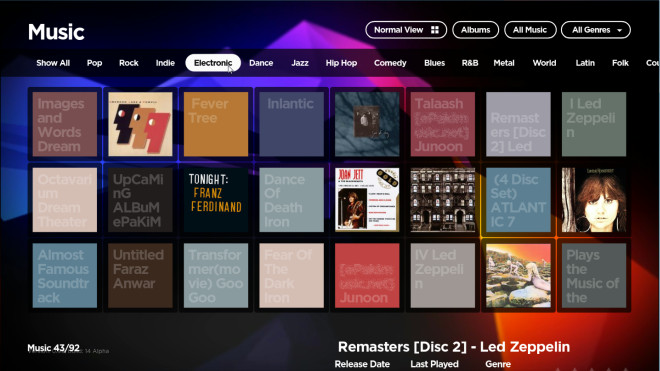Screen dimensions: 660x371
Task: Click the Music page heading
Action: click(x=56, y=32)
